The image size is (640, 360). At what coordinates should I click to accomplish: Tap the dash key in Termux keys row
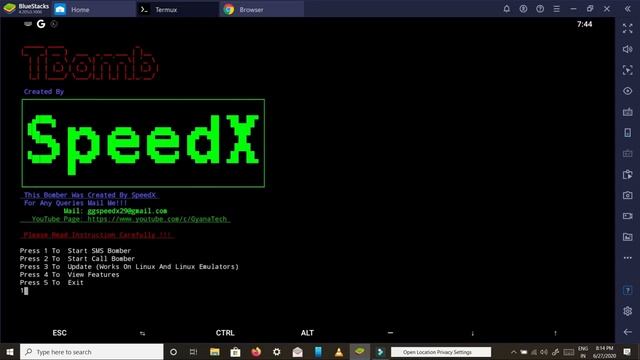[390, 333]
